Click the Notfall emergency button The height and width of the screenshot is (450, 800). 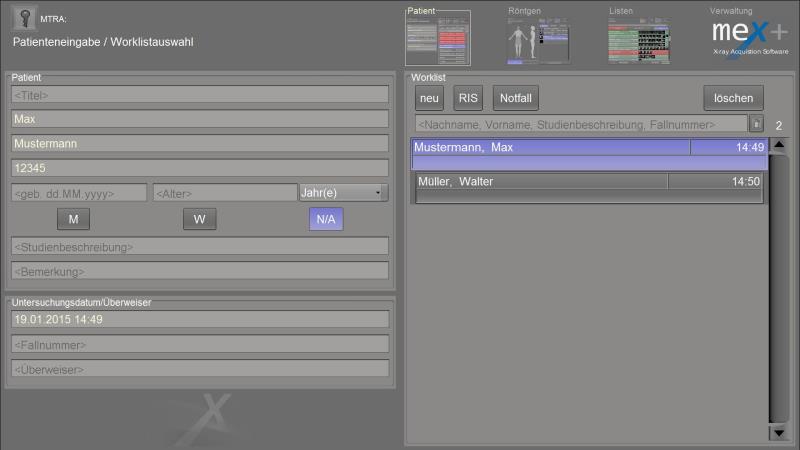(x=516, y=98)
